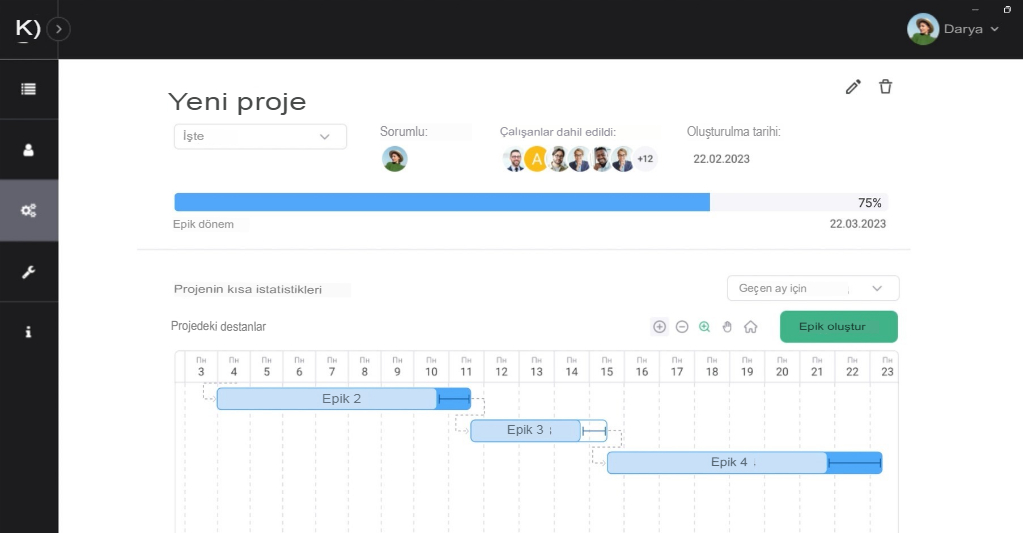
Task: Click the K logo in top bar
Action: (x=27, y=29)
